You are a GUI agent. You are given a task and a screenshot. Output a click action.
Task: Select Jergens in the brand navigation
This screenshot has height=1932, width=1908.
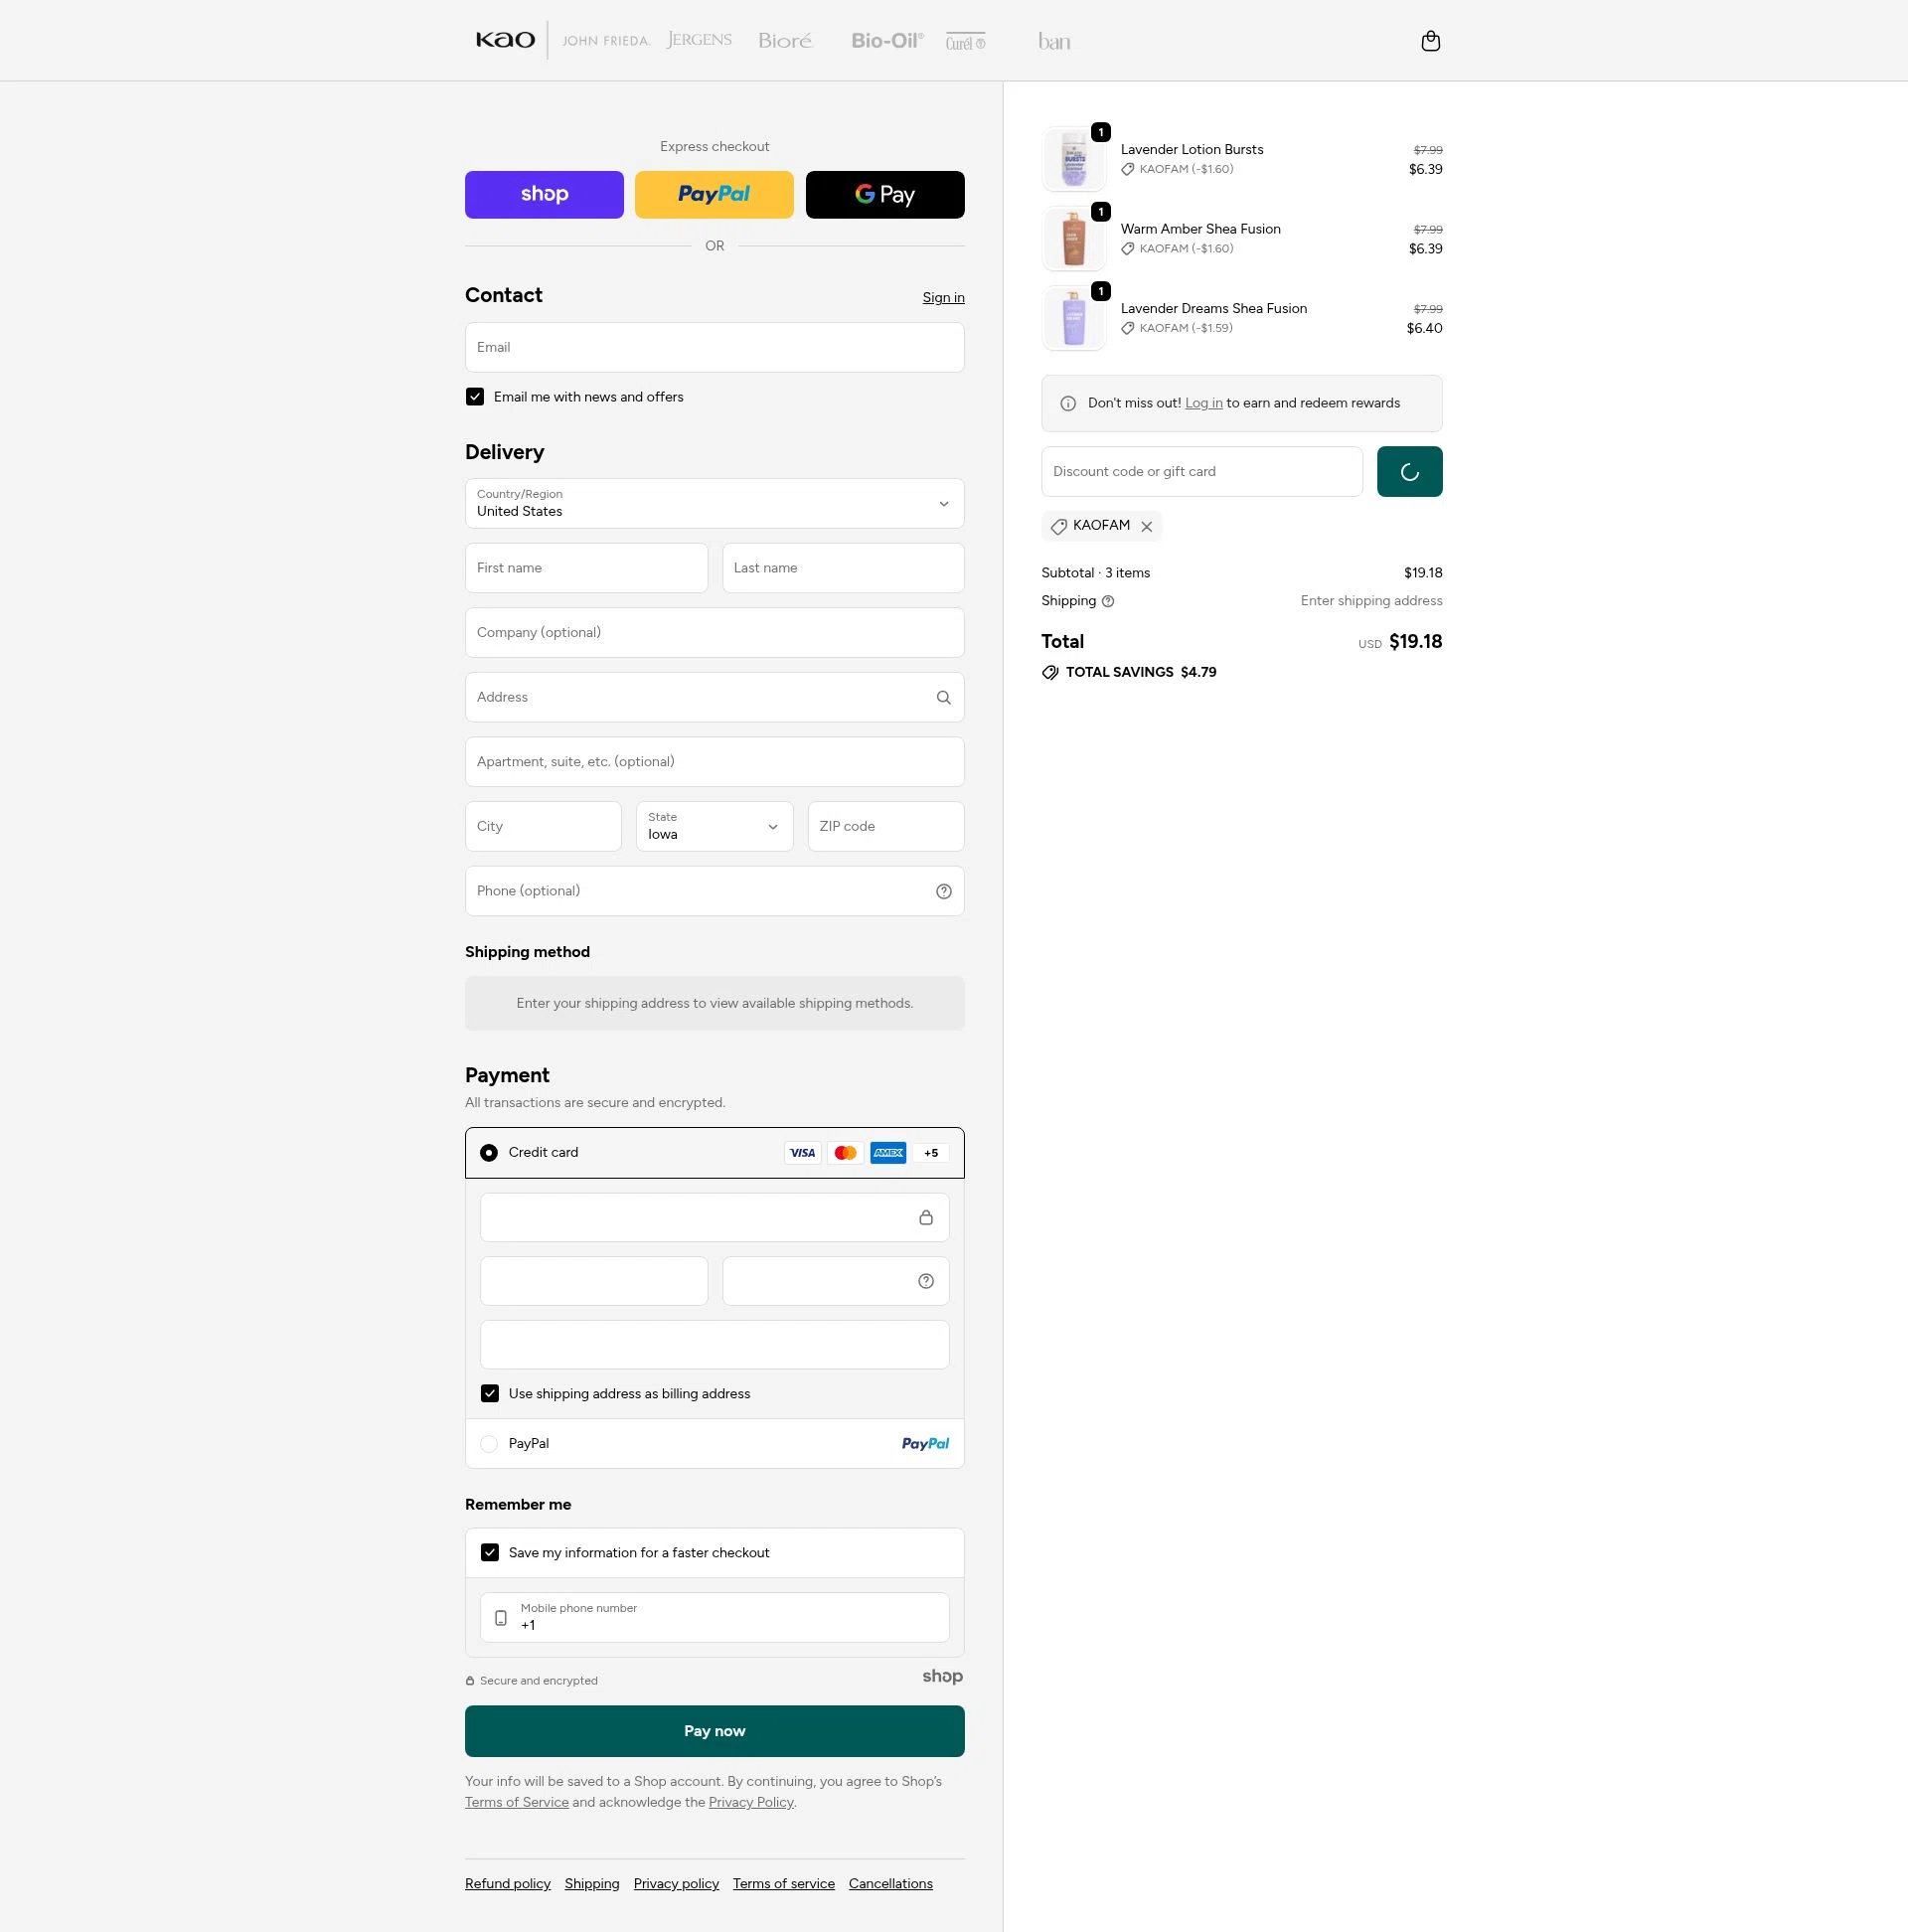pos(699,40)
